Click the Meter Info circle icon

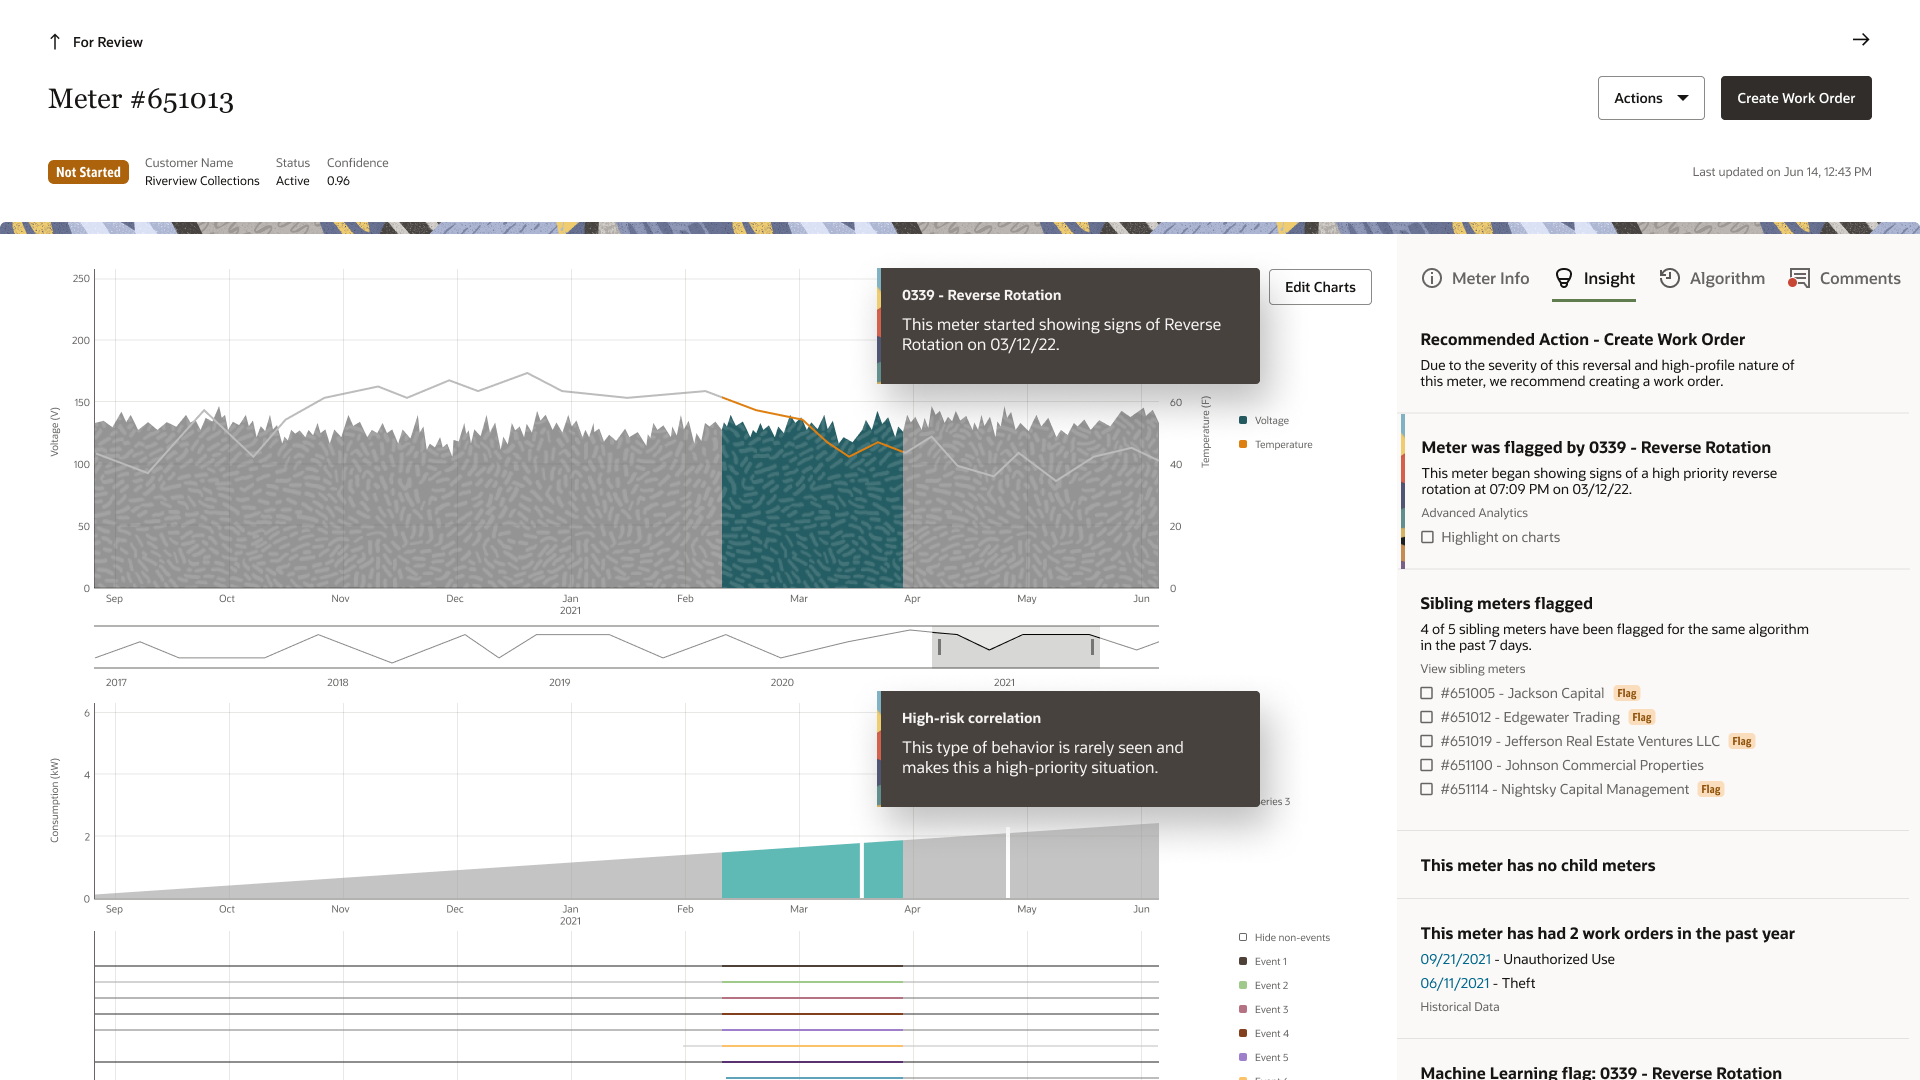[1432, 278]
